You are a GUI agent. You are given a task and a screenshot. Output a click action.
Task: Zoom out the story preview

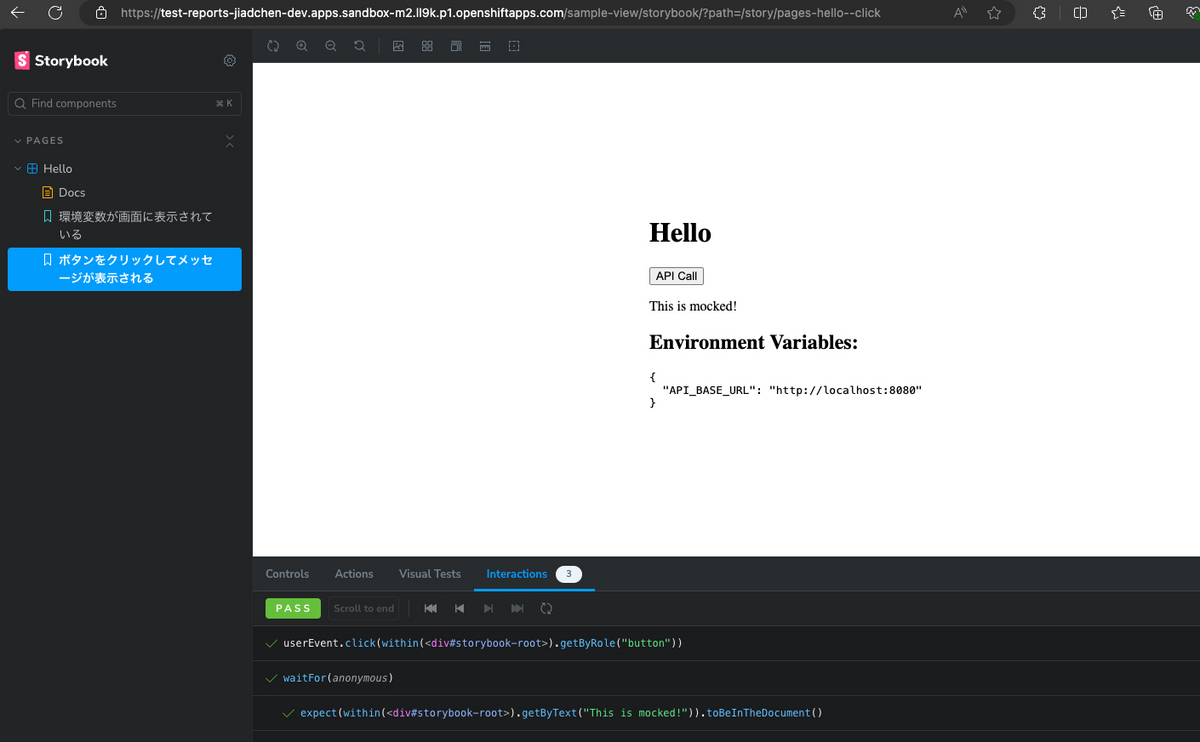tap(330, 46)
